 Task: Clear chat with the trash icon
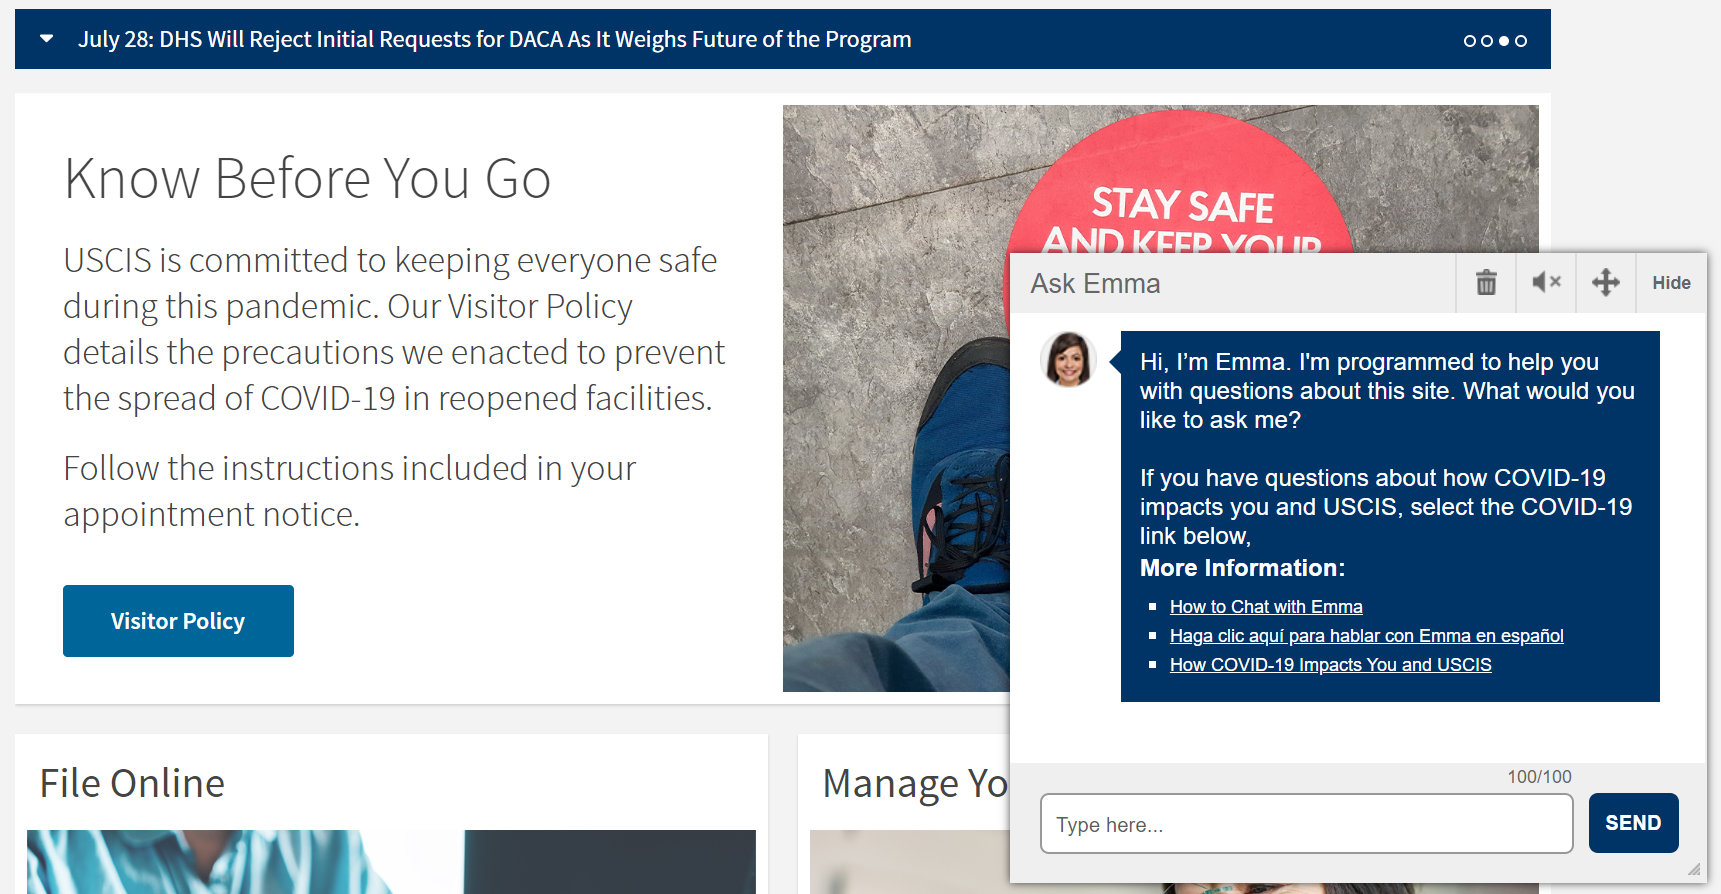[1486, 283]
